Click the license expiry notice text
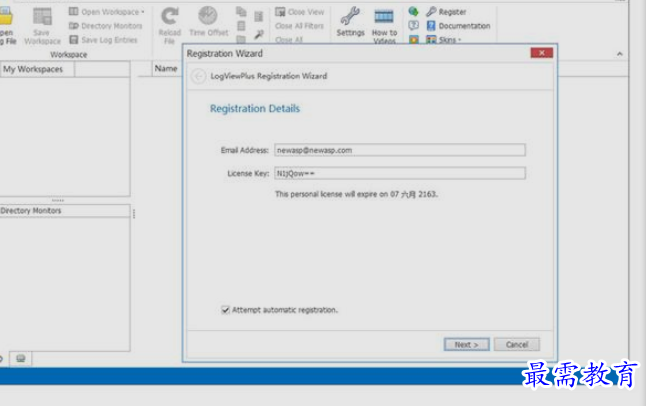 coord(356,194)
